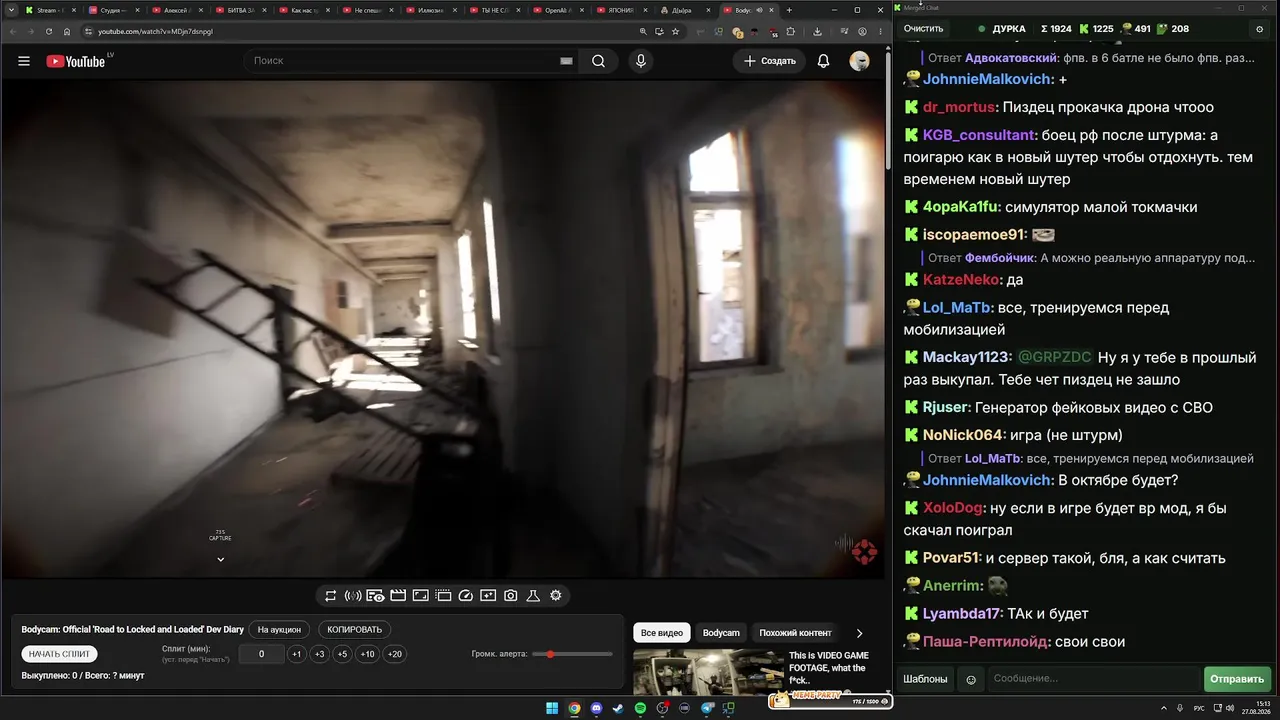Click the clapperboard icon in video toolbar
Viewport: 1280px width, 720px height.
pos(398,596)
